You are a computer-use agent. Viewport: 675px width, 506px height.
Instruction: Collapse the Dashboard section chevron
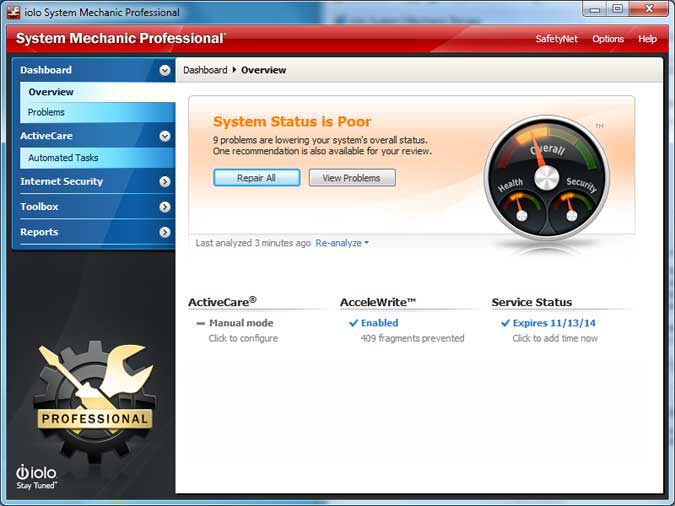(x=164, y=70)
